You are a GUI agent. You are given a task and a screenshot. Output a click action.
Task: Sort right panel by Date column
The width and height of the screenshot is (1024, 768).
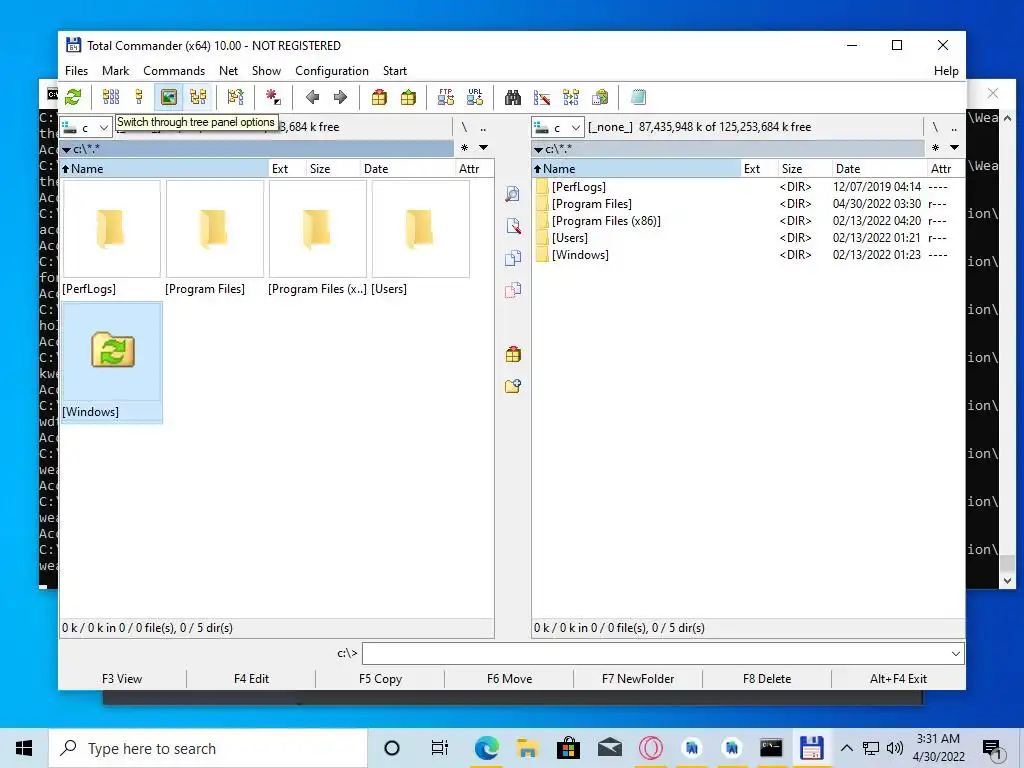click(878, 168)
